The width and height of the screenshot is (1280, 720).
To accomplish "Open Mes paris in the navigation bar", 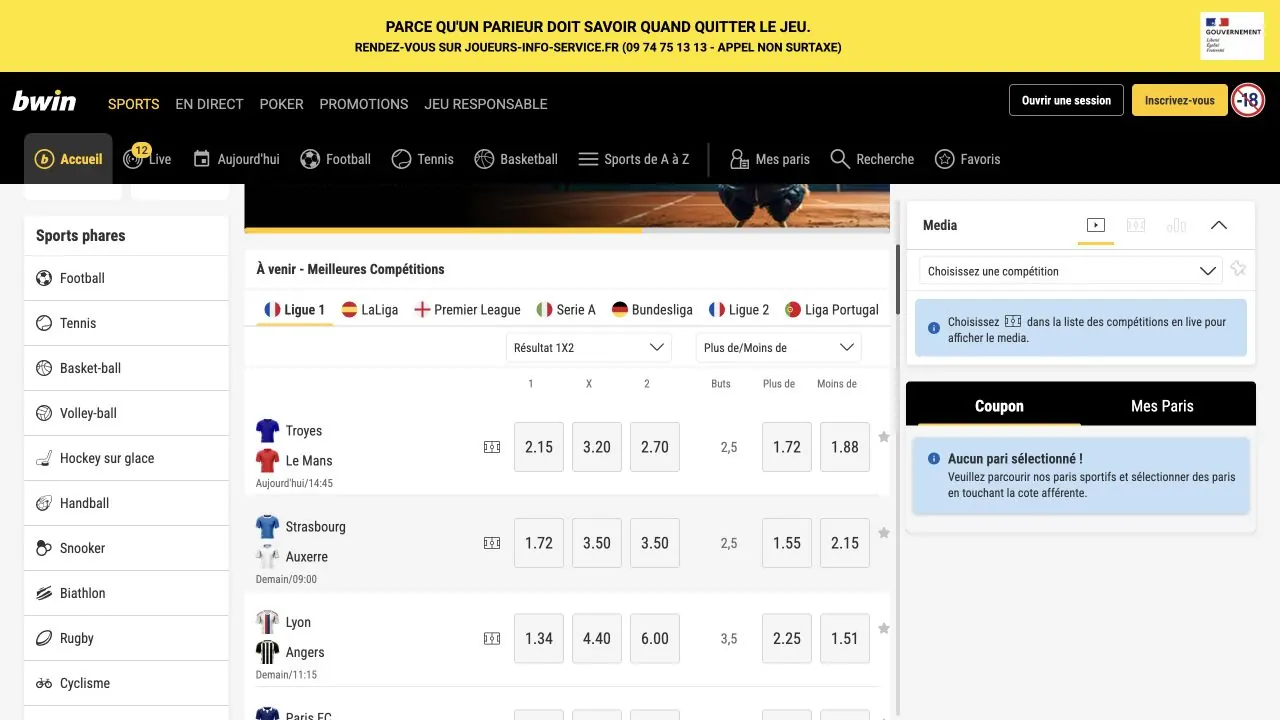I will 770,159.
